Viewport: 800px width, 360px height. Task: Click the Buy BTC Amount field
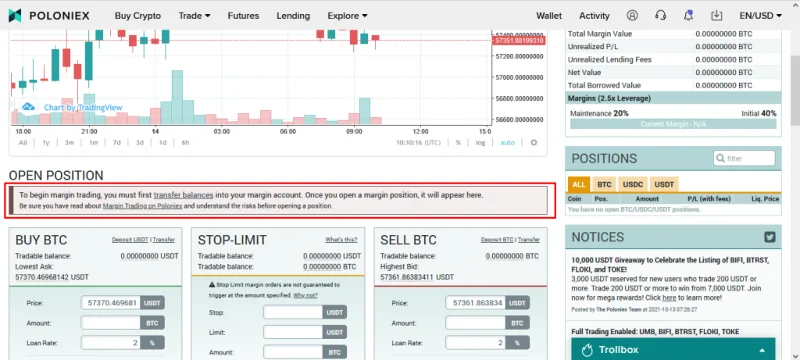110,323
